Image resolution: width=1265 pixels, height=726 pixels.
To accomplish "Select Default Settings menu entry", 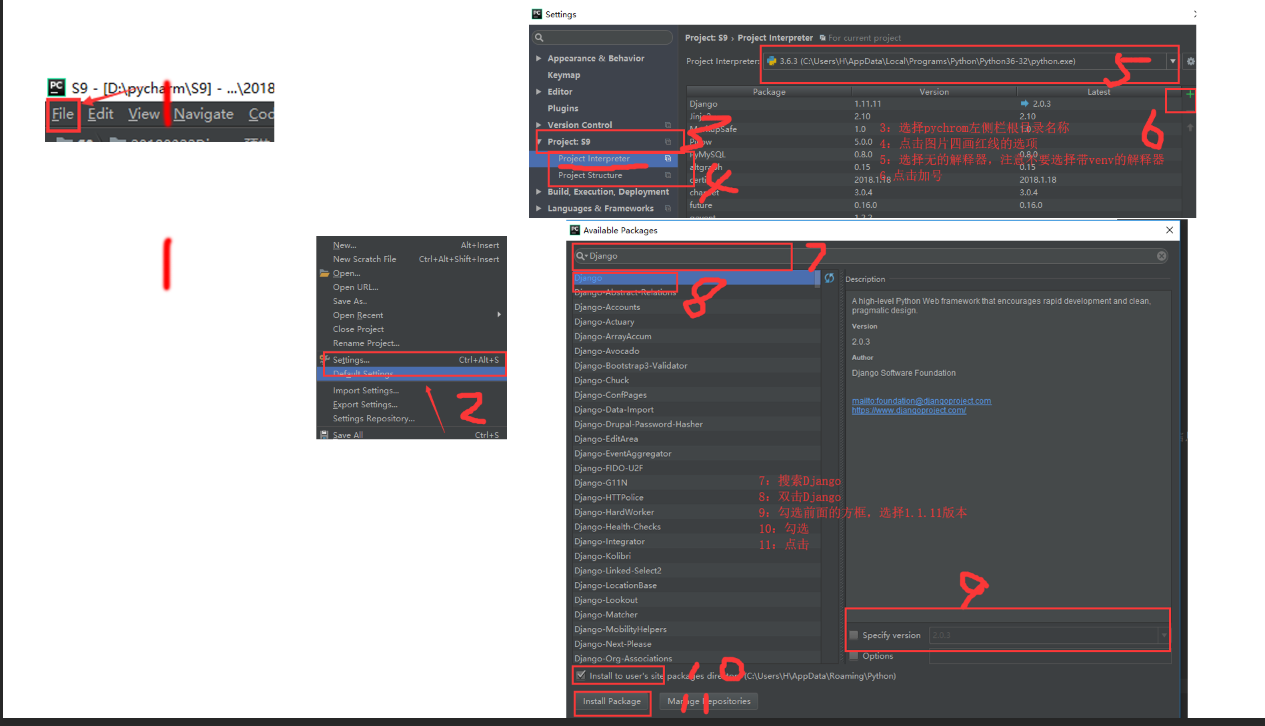I will (412, 373).
